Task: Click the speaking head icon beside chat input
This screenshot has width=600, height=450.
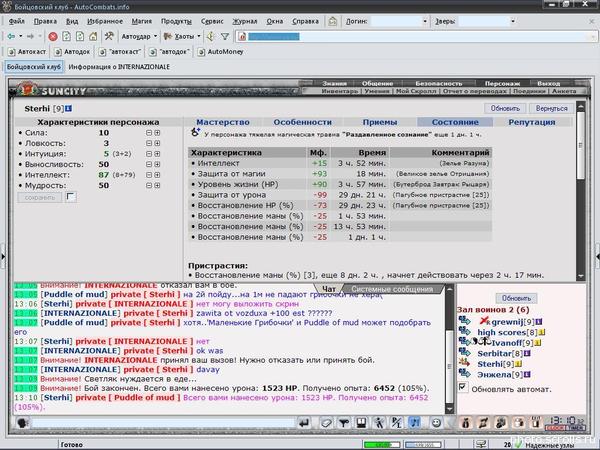Action: tap(23, 423)
